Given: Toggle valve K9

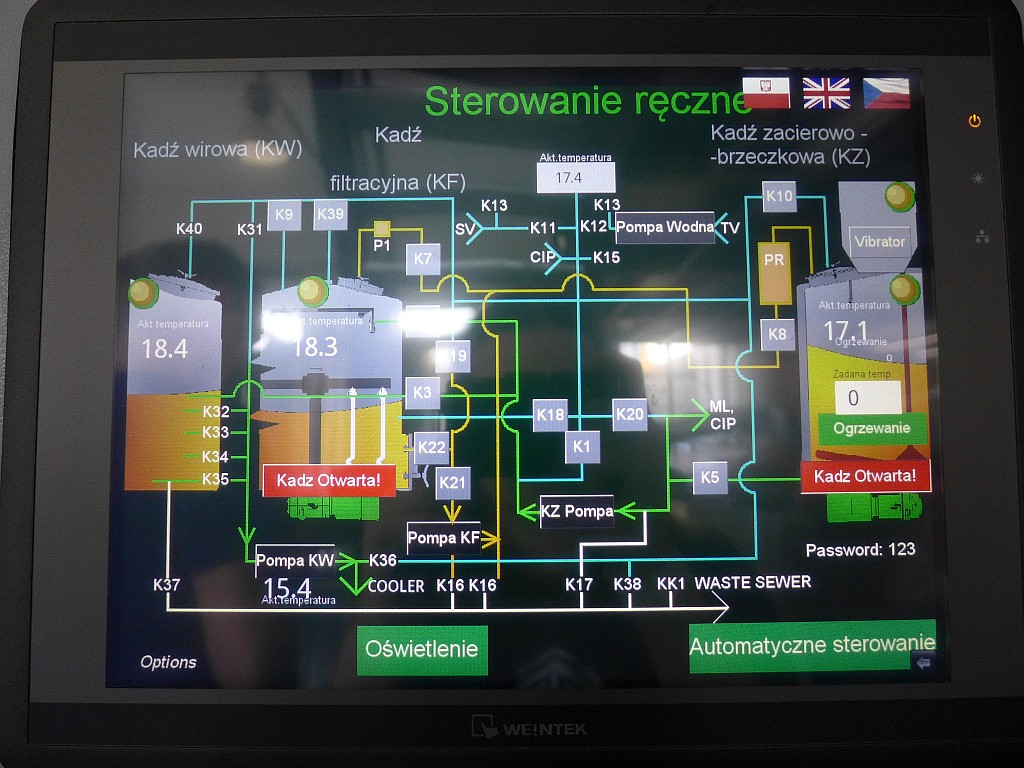Looking at the screenshot, I should pyautogui.click(x=284, y=215).
